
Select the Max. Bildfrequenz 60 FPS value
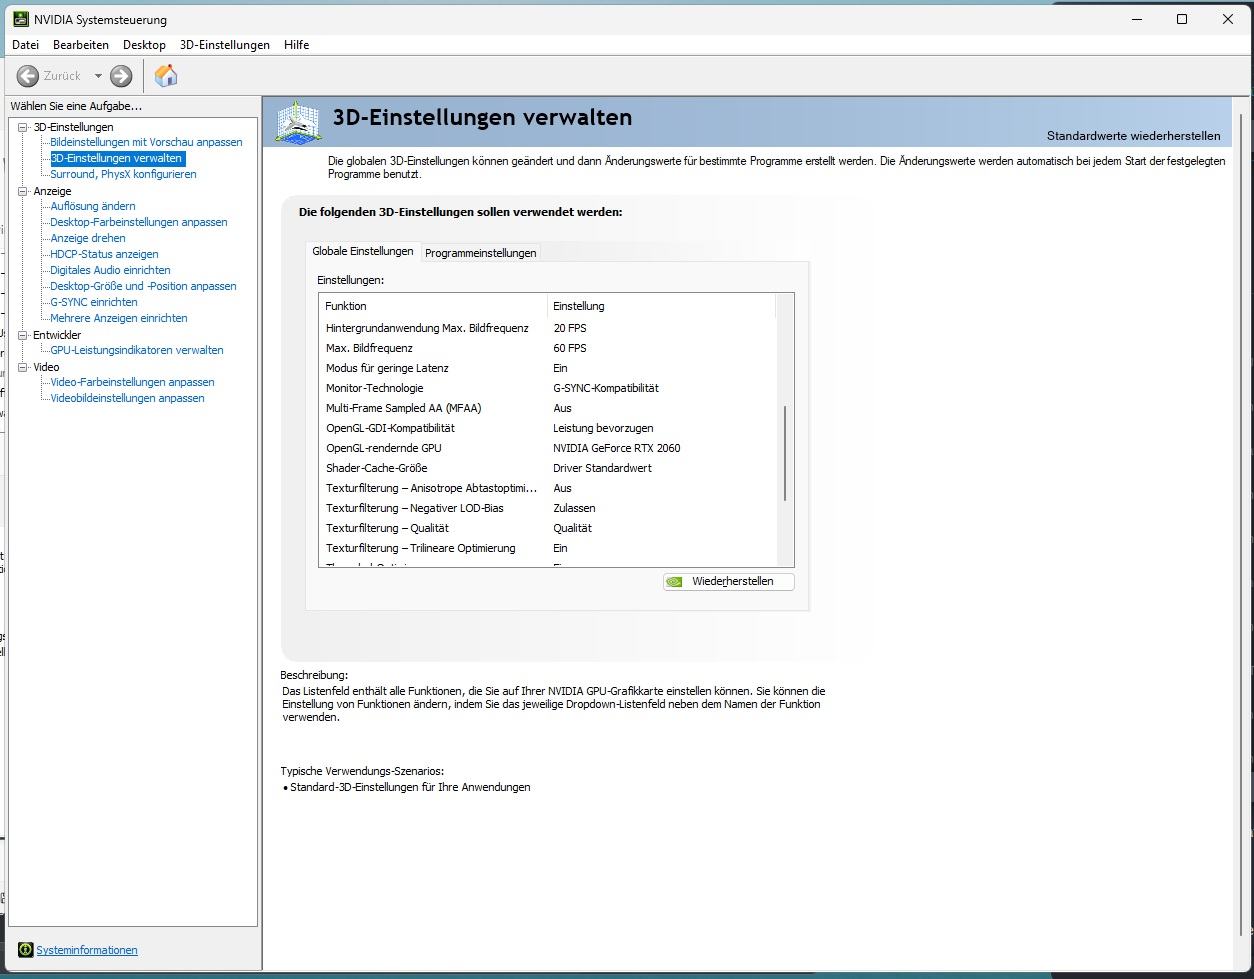coord(570,348)
